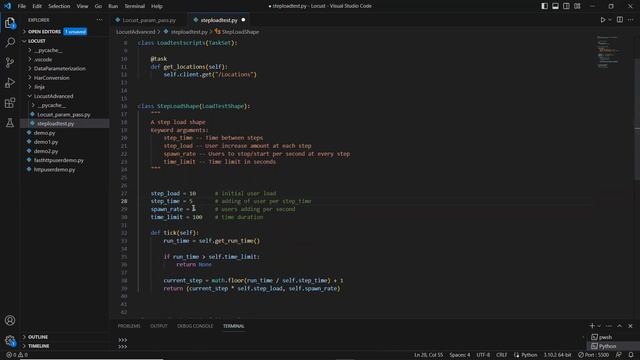The height and width of the screenshot is (360, 640).
Task: Click UTF-8 encoding in status bar
Action: (483, 355)
